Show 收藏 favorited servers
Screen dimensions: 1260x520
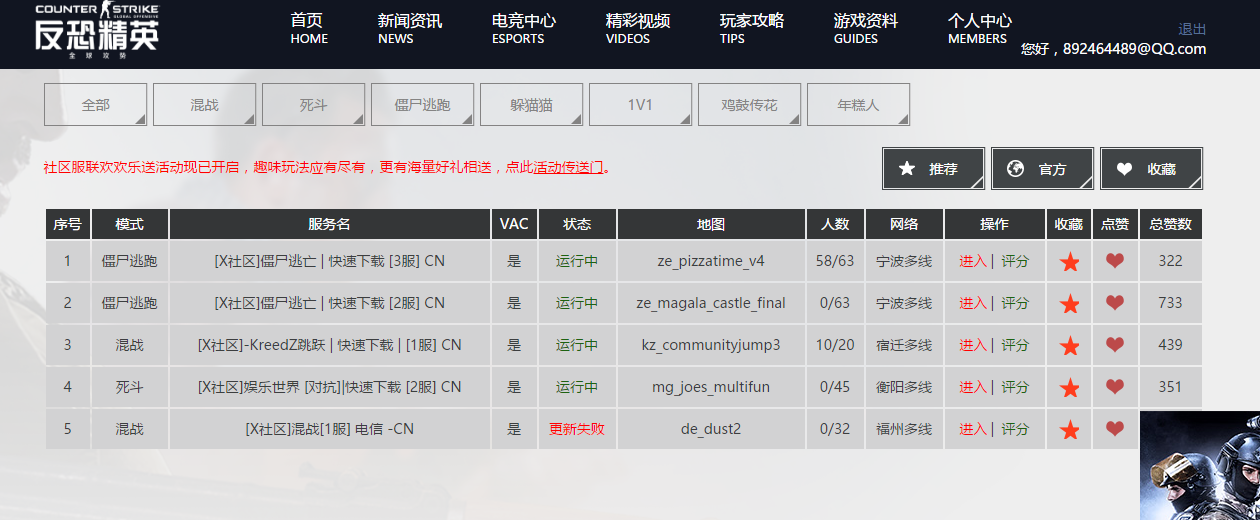coord(1152,169)
